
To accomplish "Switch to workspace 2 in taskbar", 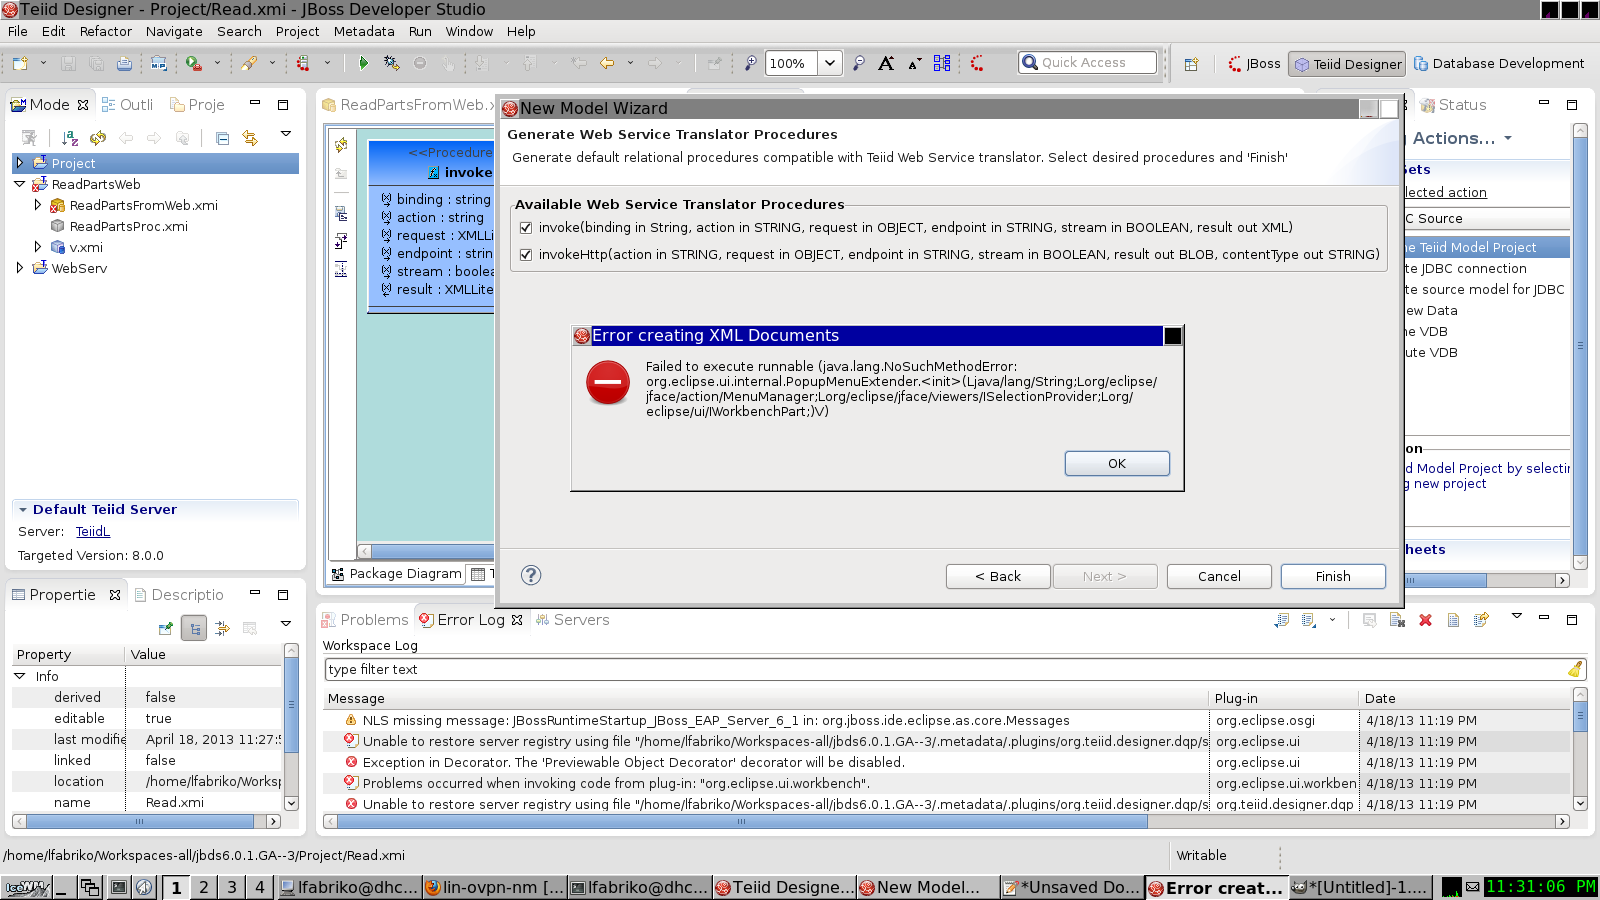I will [204, 887].
